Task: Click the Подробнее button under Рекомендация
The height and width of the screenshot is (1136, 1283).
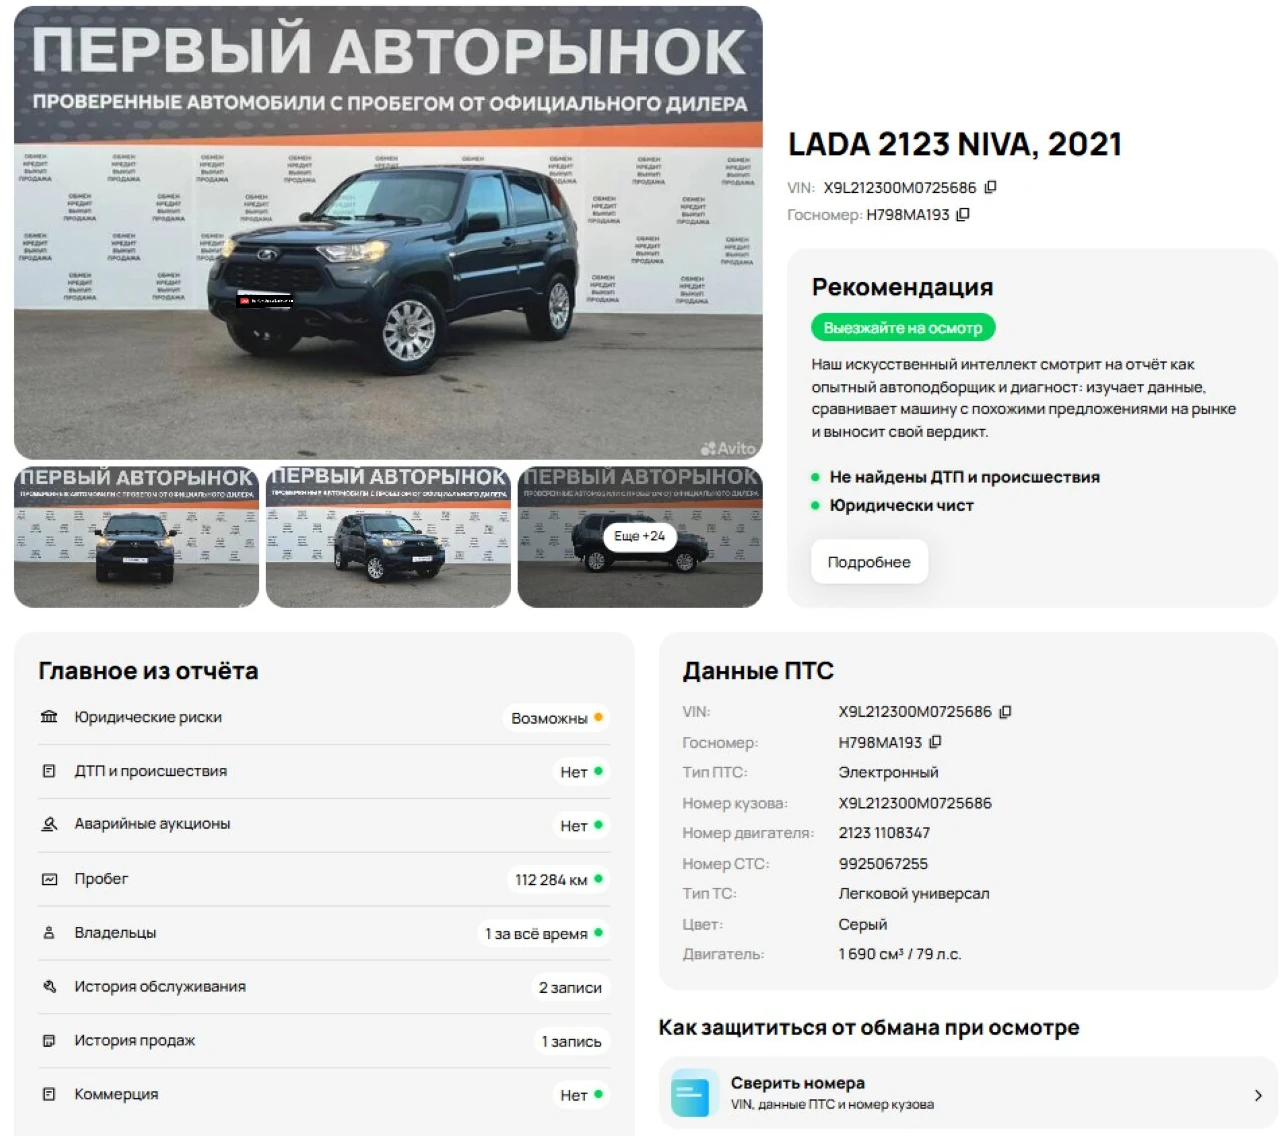Action: (869, 562)
